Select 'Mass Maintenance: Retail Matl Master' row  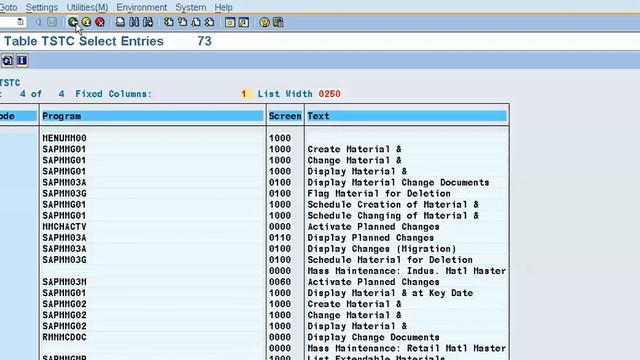pos(407,349)
